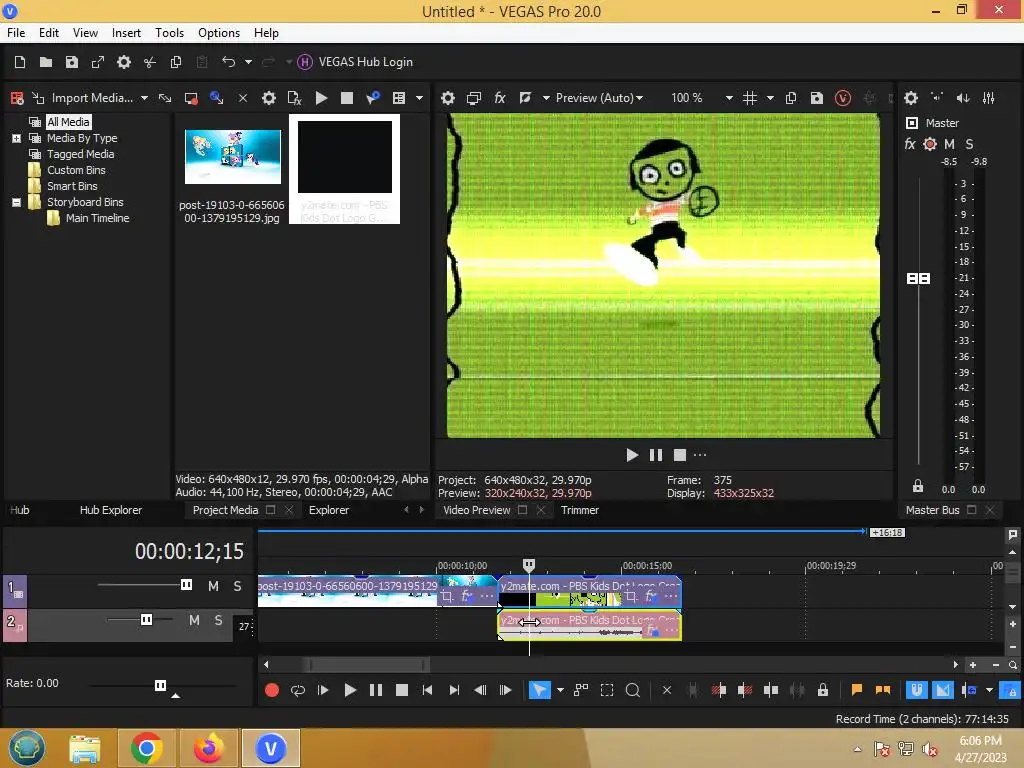Screen dimensions: 1024x768
Task: Open the Project Media views dropdown arrow
Action: (419, 98)
